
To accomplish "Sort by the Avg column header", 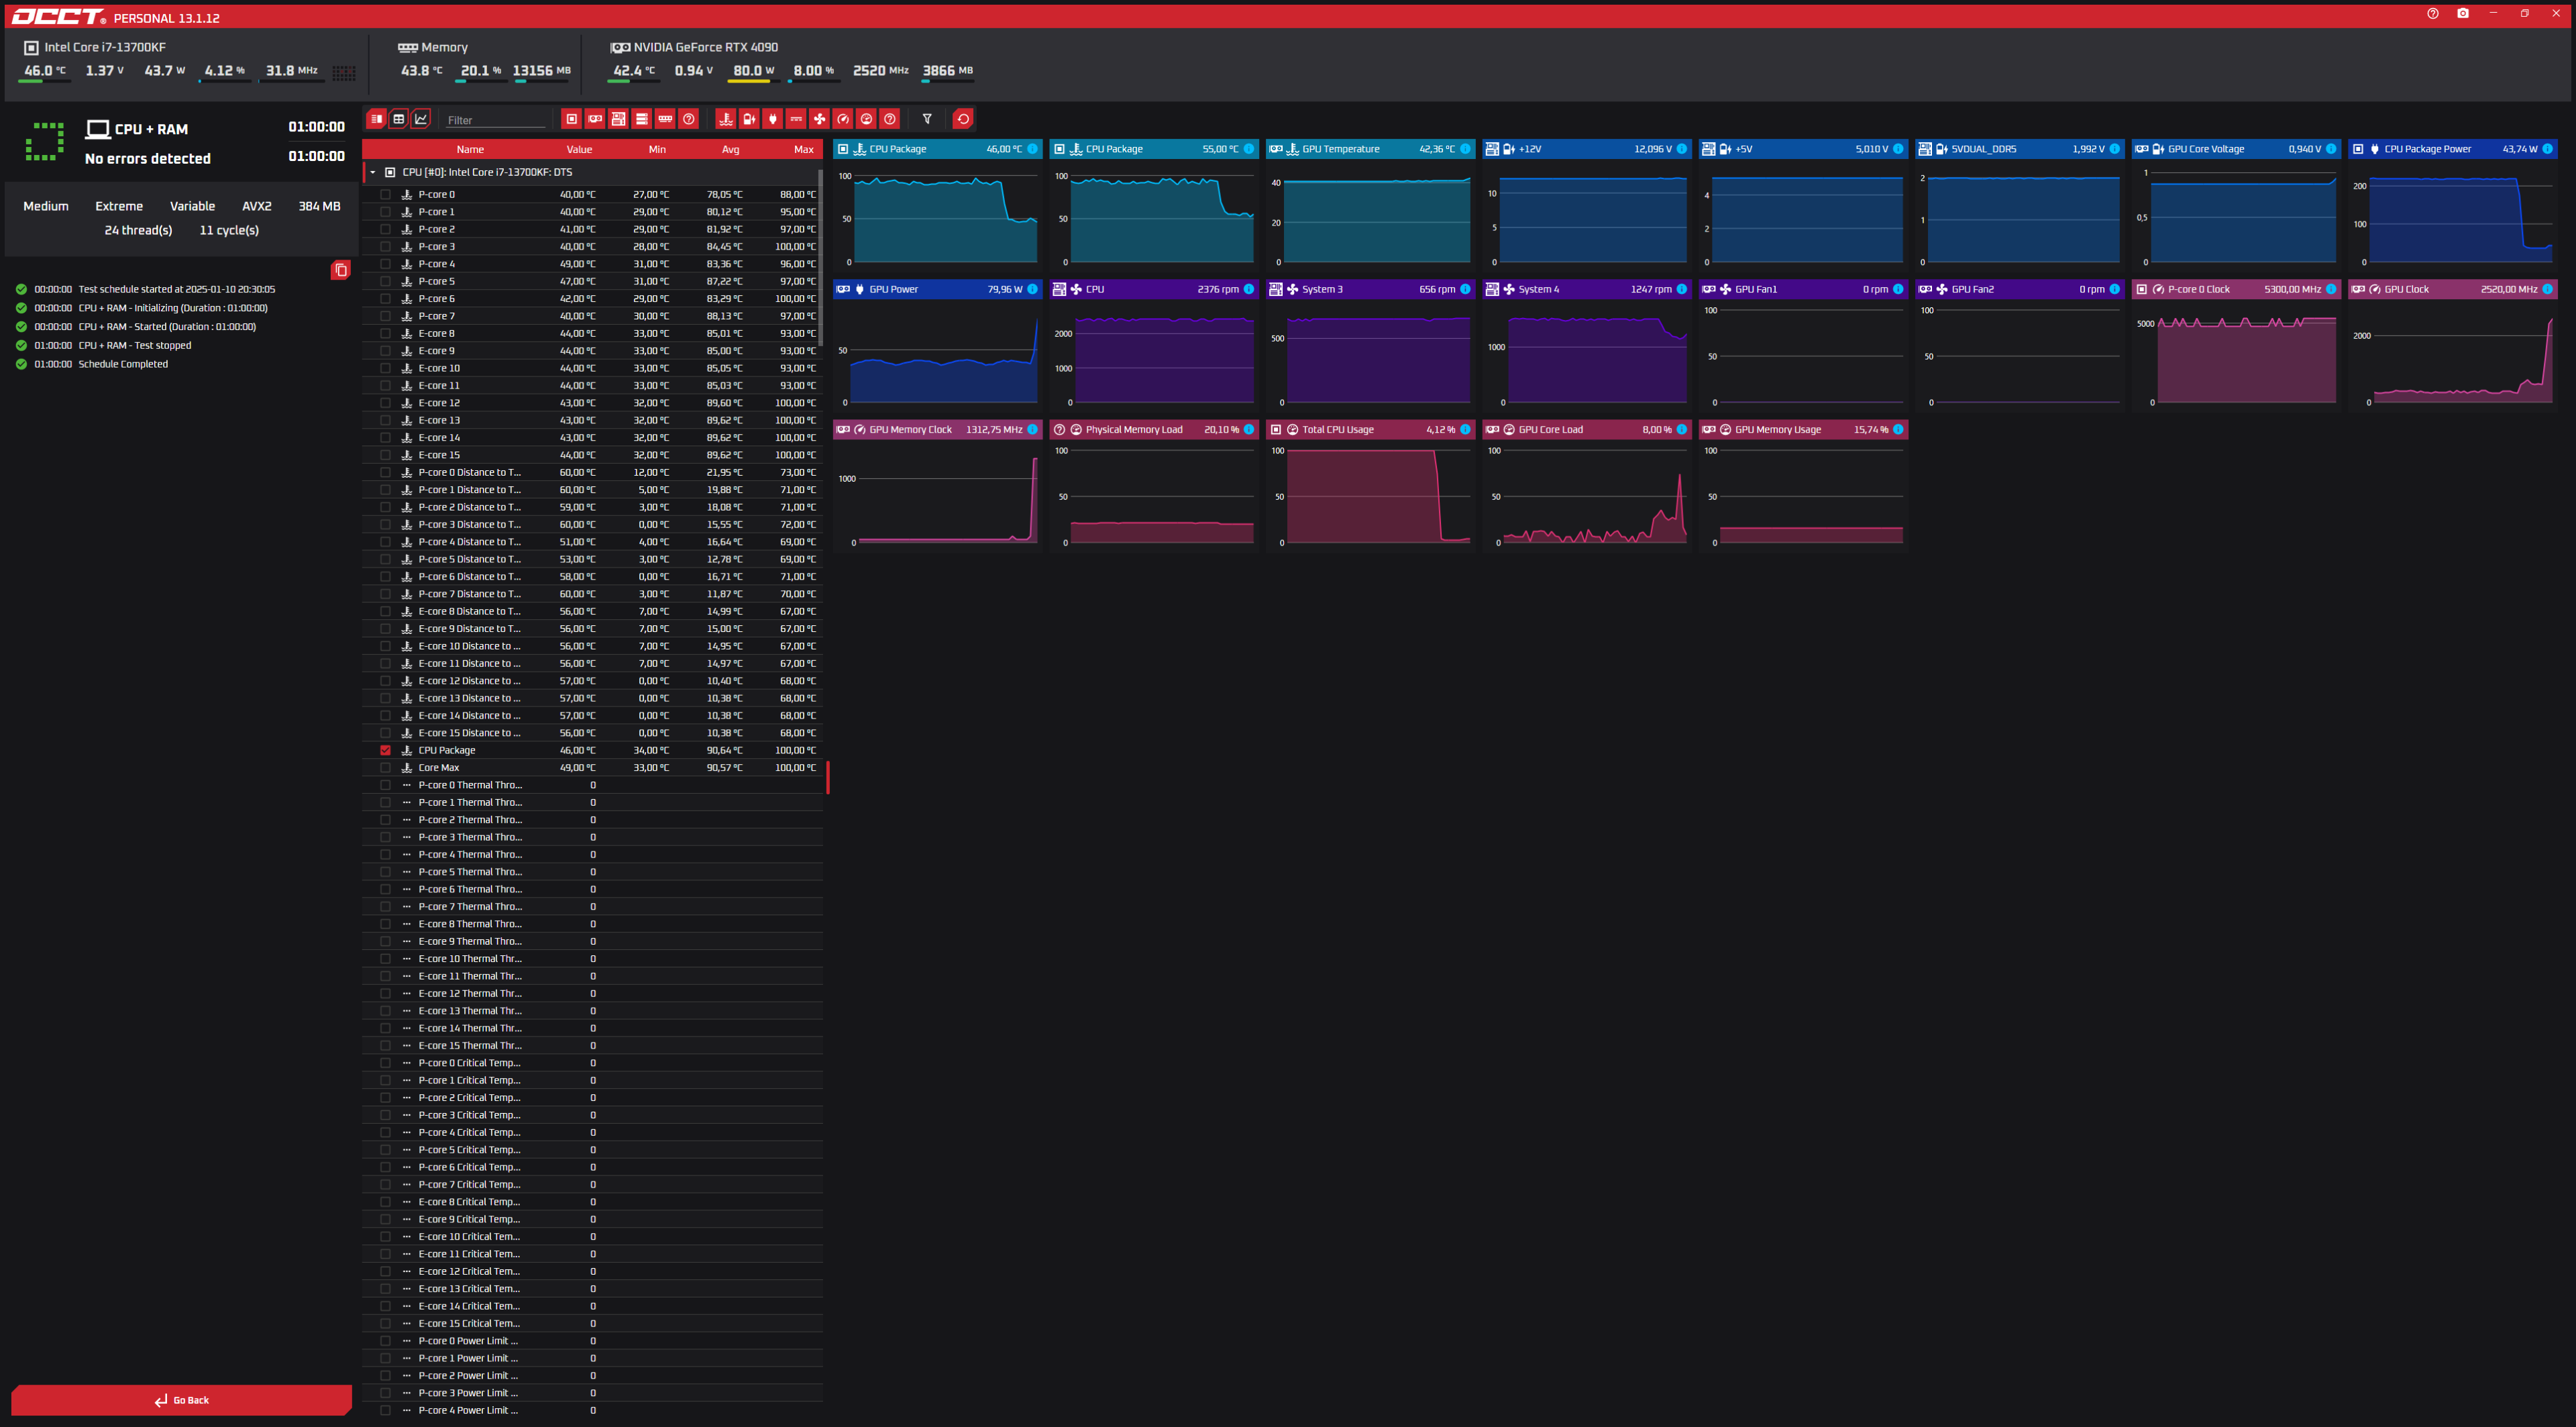I will point(730,149).
